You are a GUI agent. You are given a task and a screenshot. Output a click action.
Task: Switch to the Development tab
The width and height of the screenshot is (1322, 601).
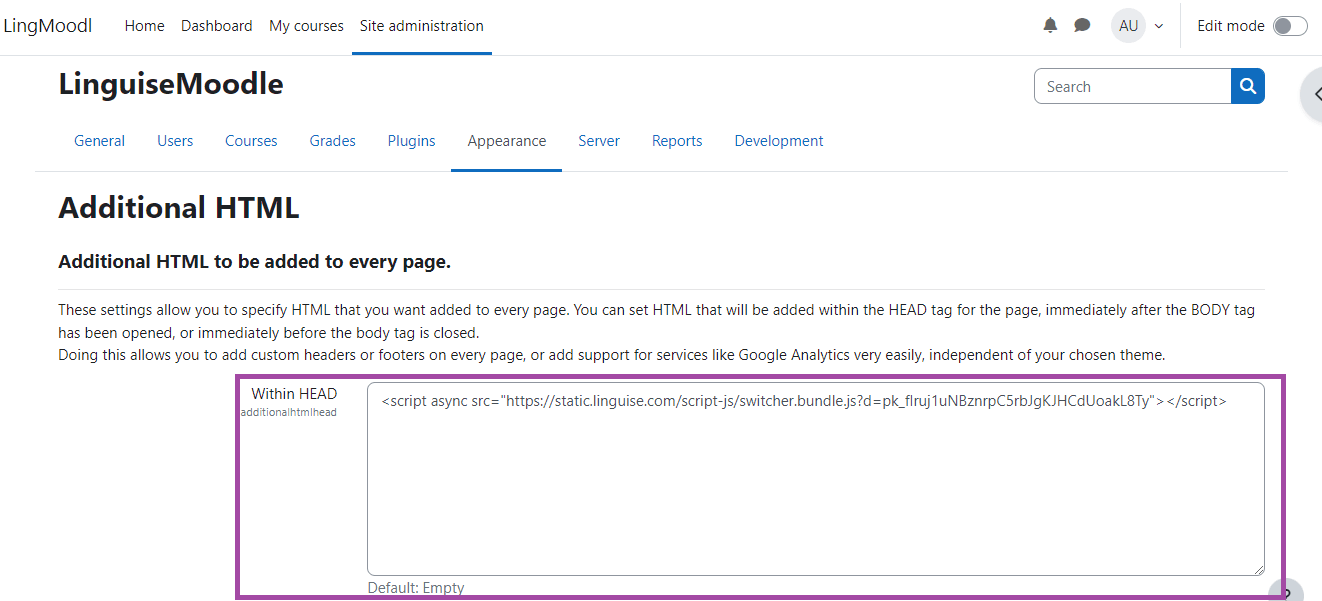pos(779,141)
